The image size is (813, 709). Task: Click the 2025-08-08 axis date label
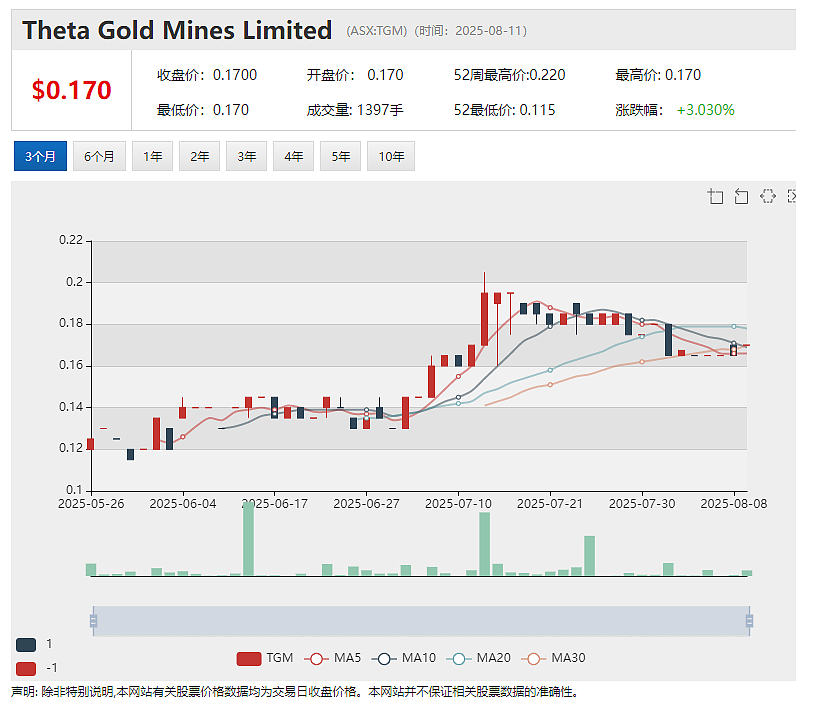point(734,504)
